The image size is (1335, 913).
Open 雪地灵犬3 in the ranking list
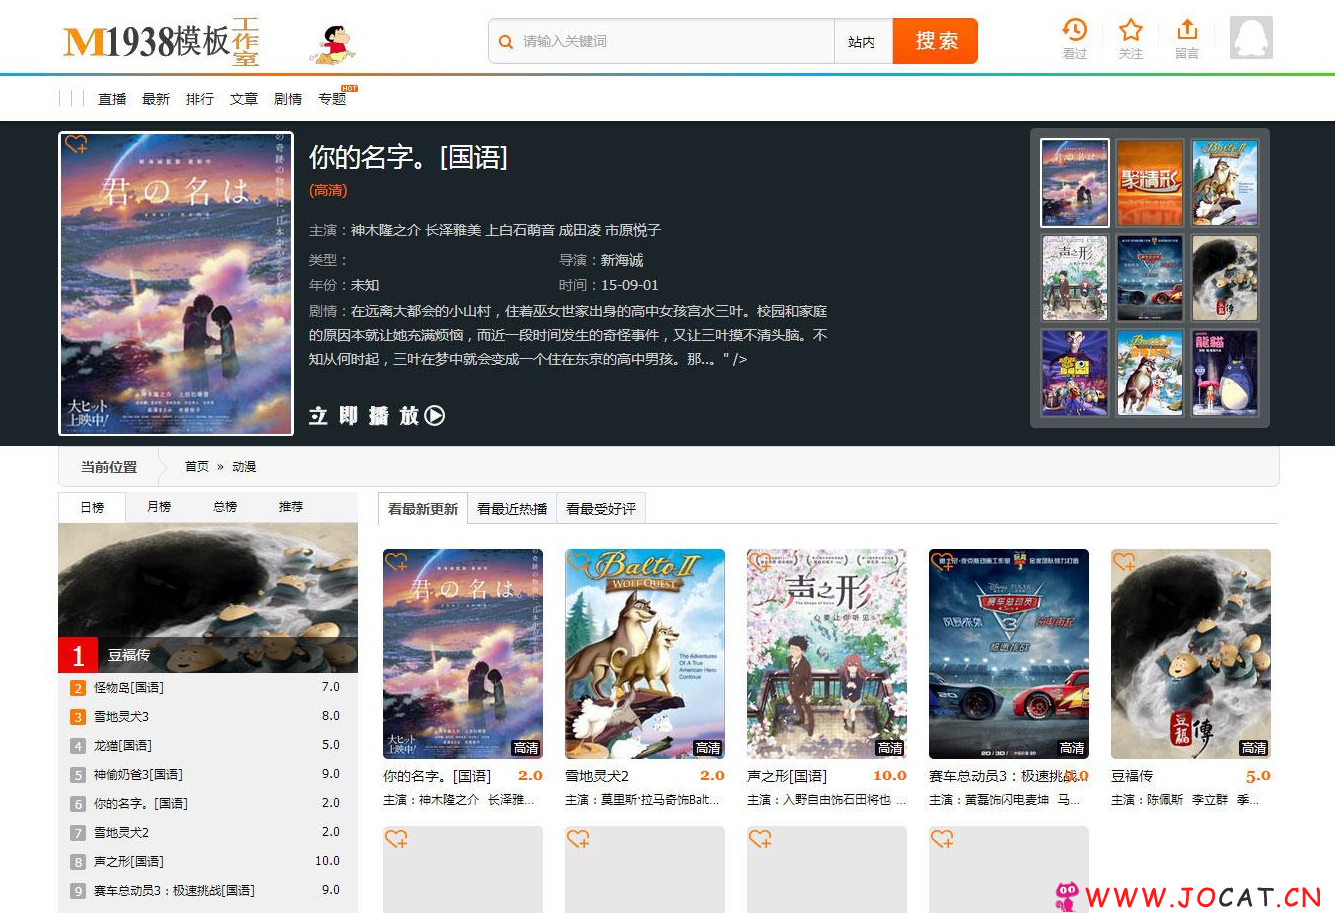(x=122, y=717)
